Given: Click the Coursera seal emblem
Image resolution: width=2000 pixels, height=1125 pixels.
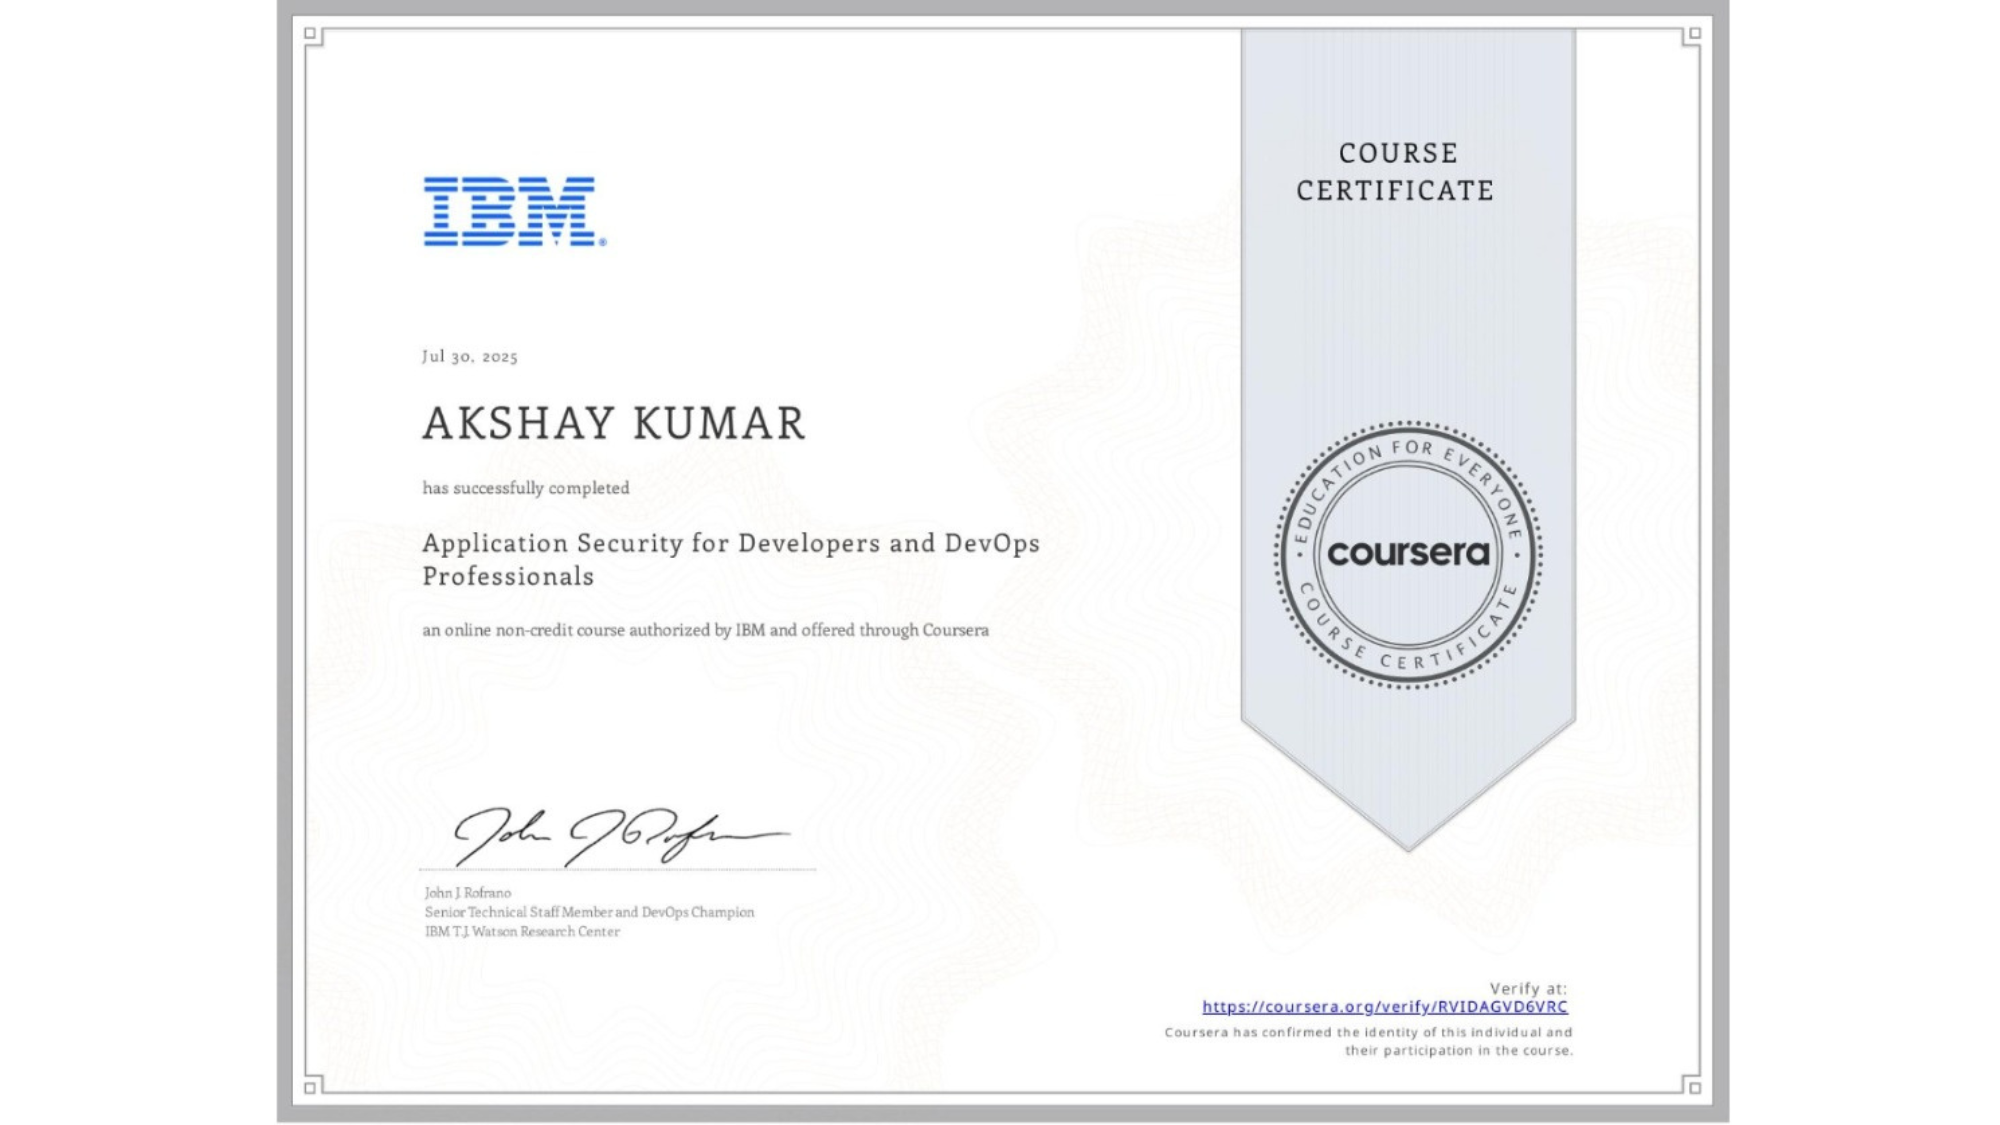Looking at the screenshot, I should point(1408,554).
